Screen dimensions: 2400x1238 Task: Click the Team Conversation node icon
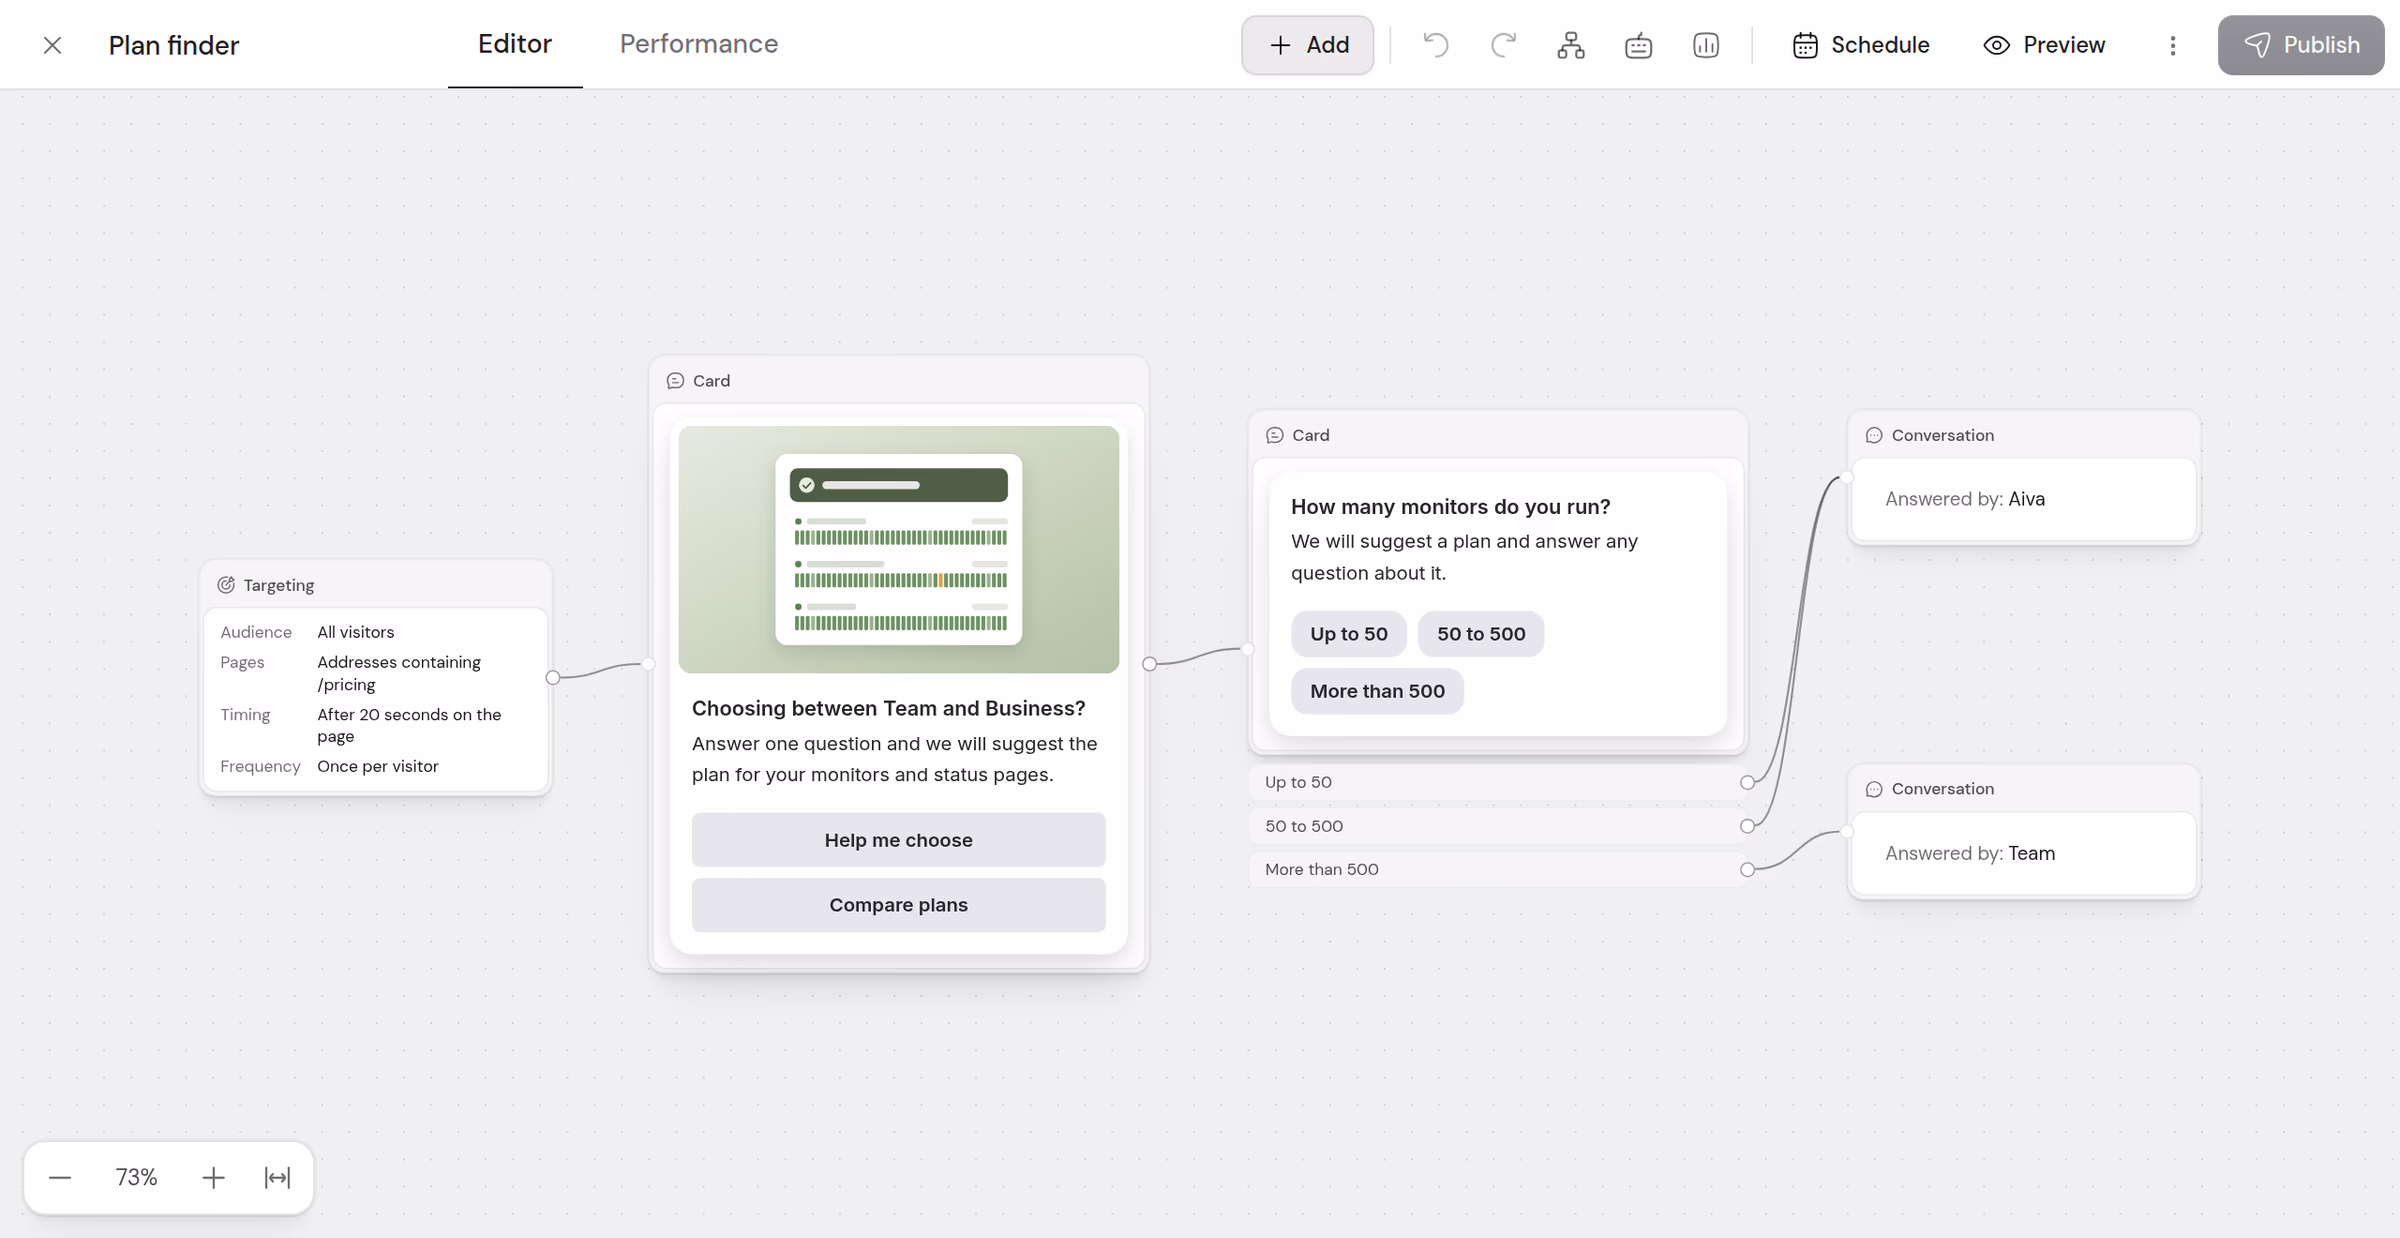click(1874, 789)
